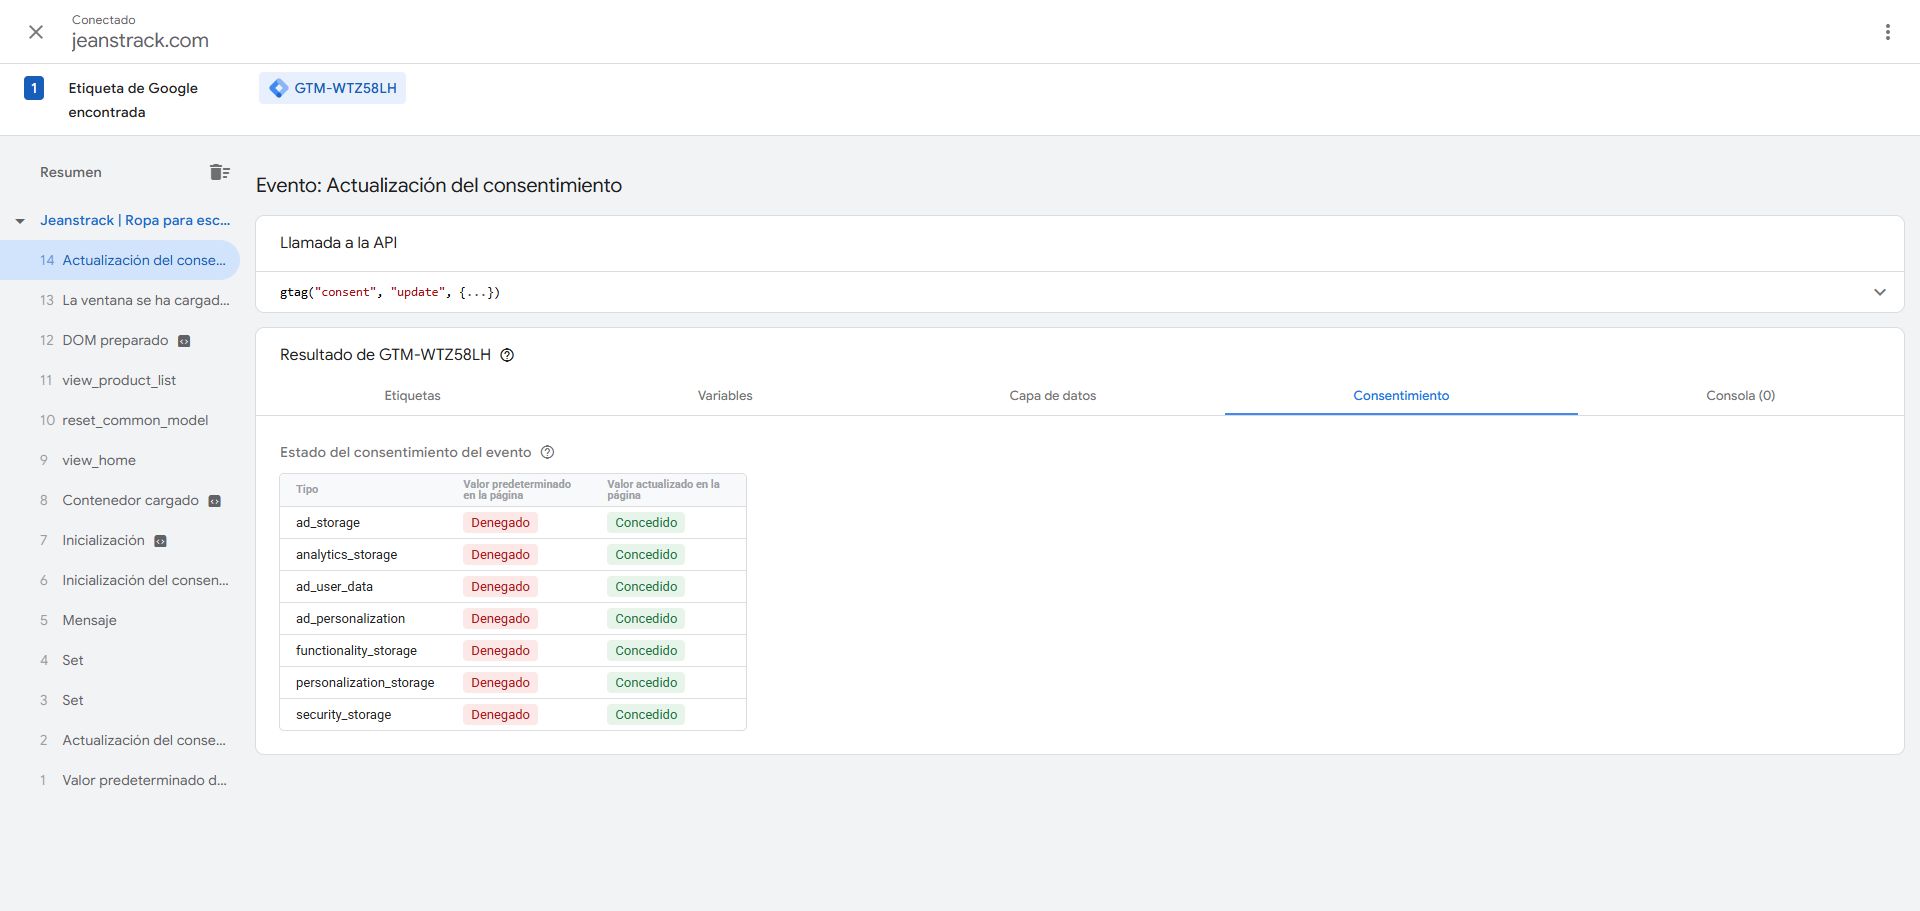Click the ad_storage type cell
Screen dimensions: 1920x911
coord(328,523)
